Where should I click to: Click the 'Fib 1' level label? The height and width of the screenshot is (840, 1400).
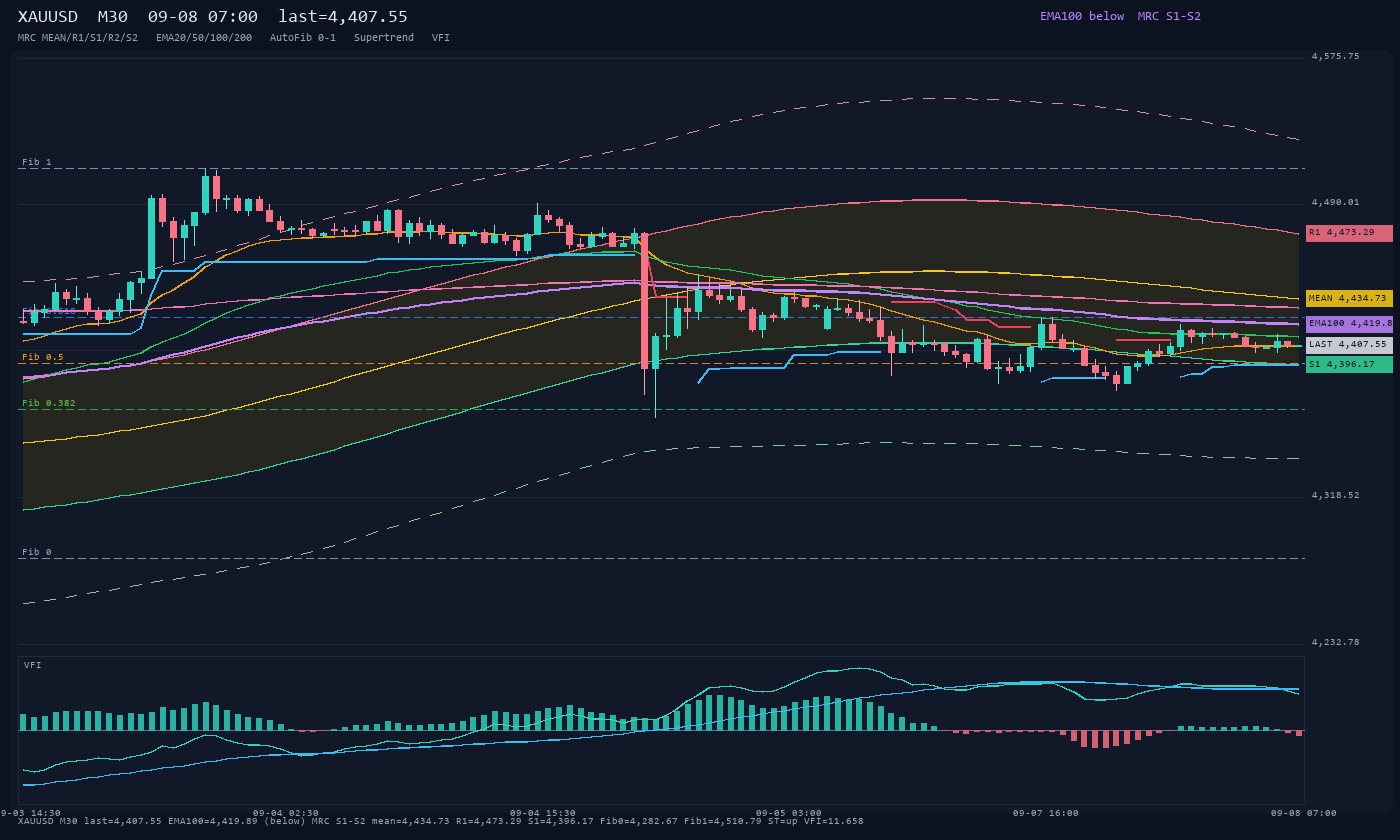click(x=37, y=162)
